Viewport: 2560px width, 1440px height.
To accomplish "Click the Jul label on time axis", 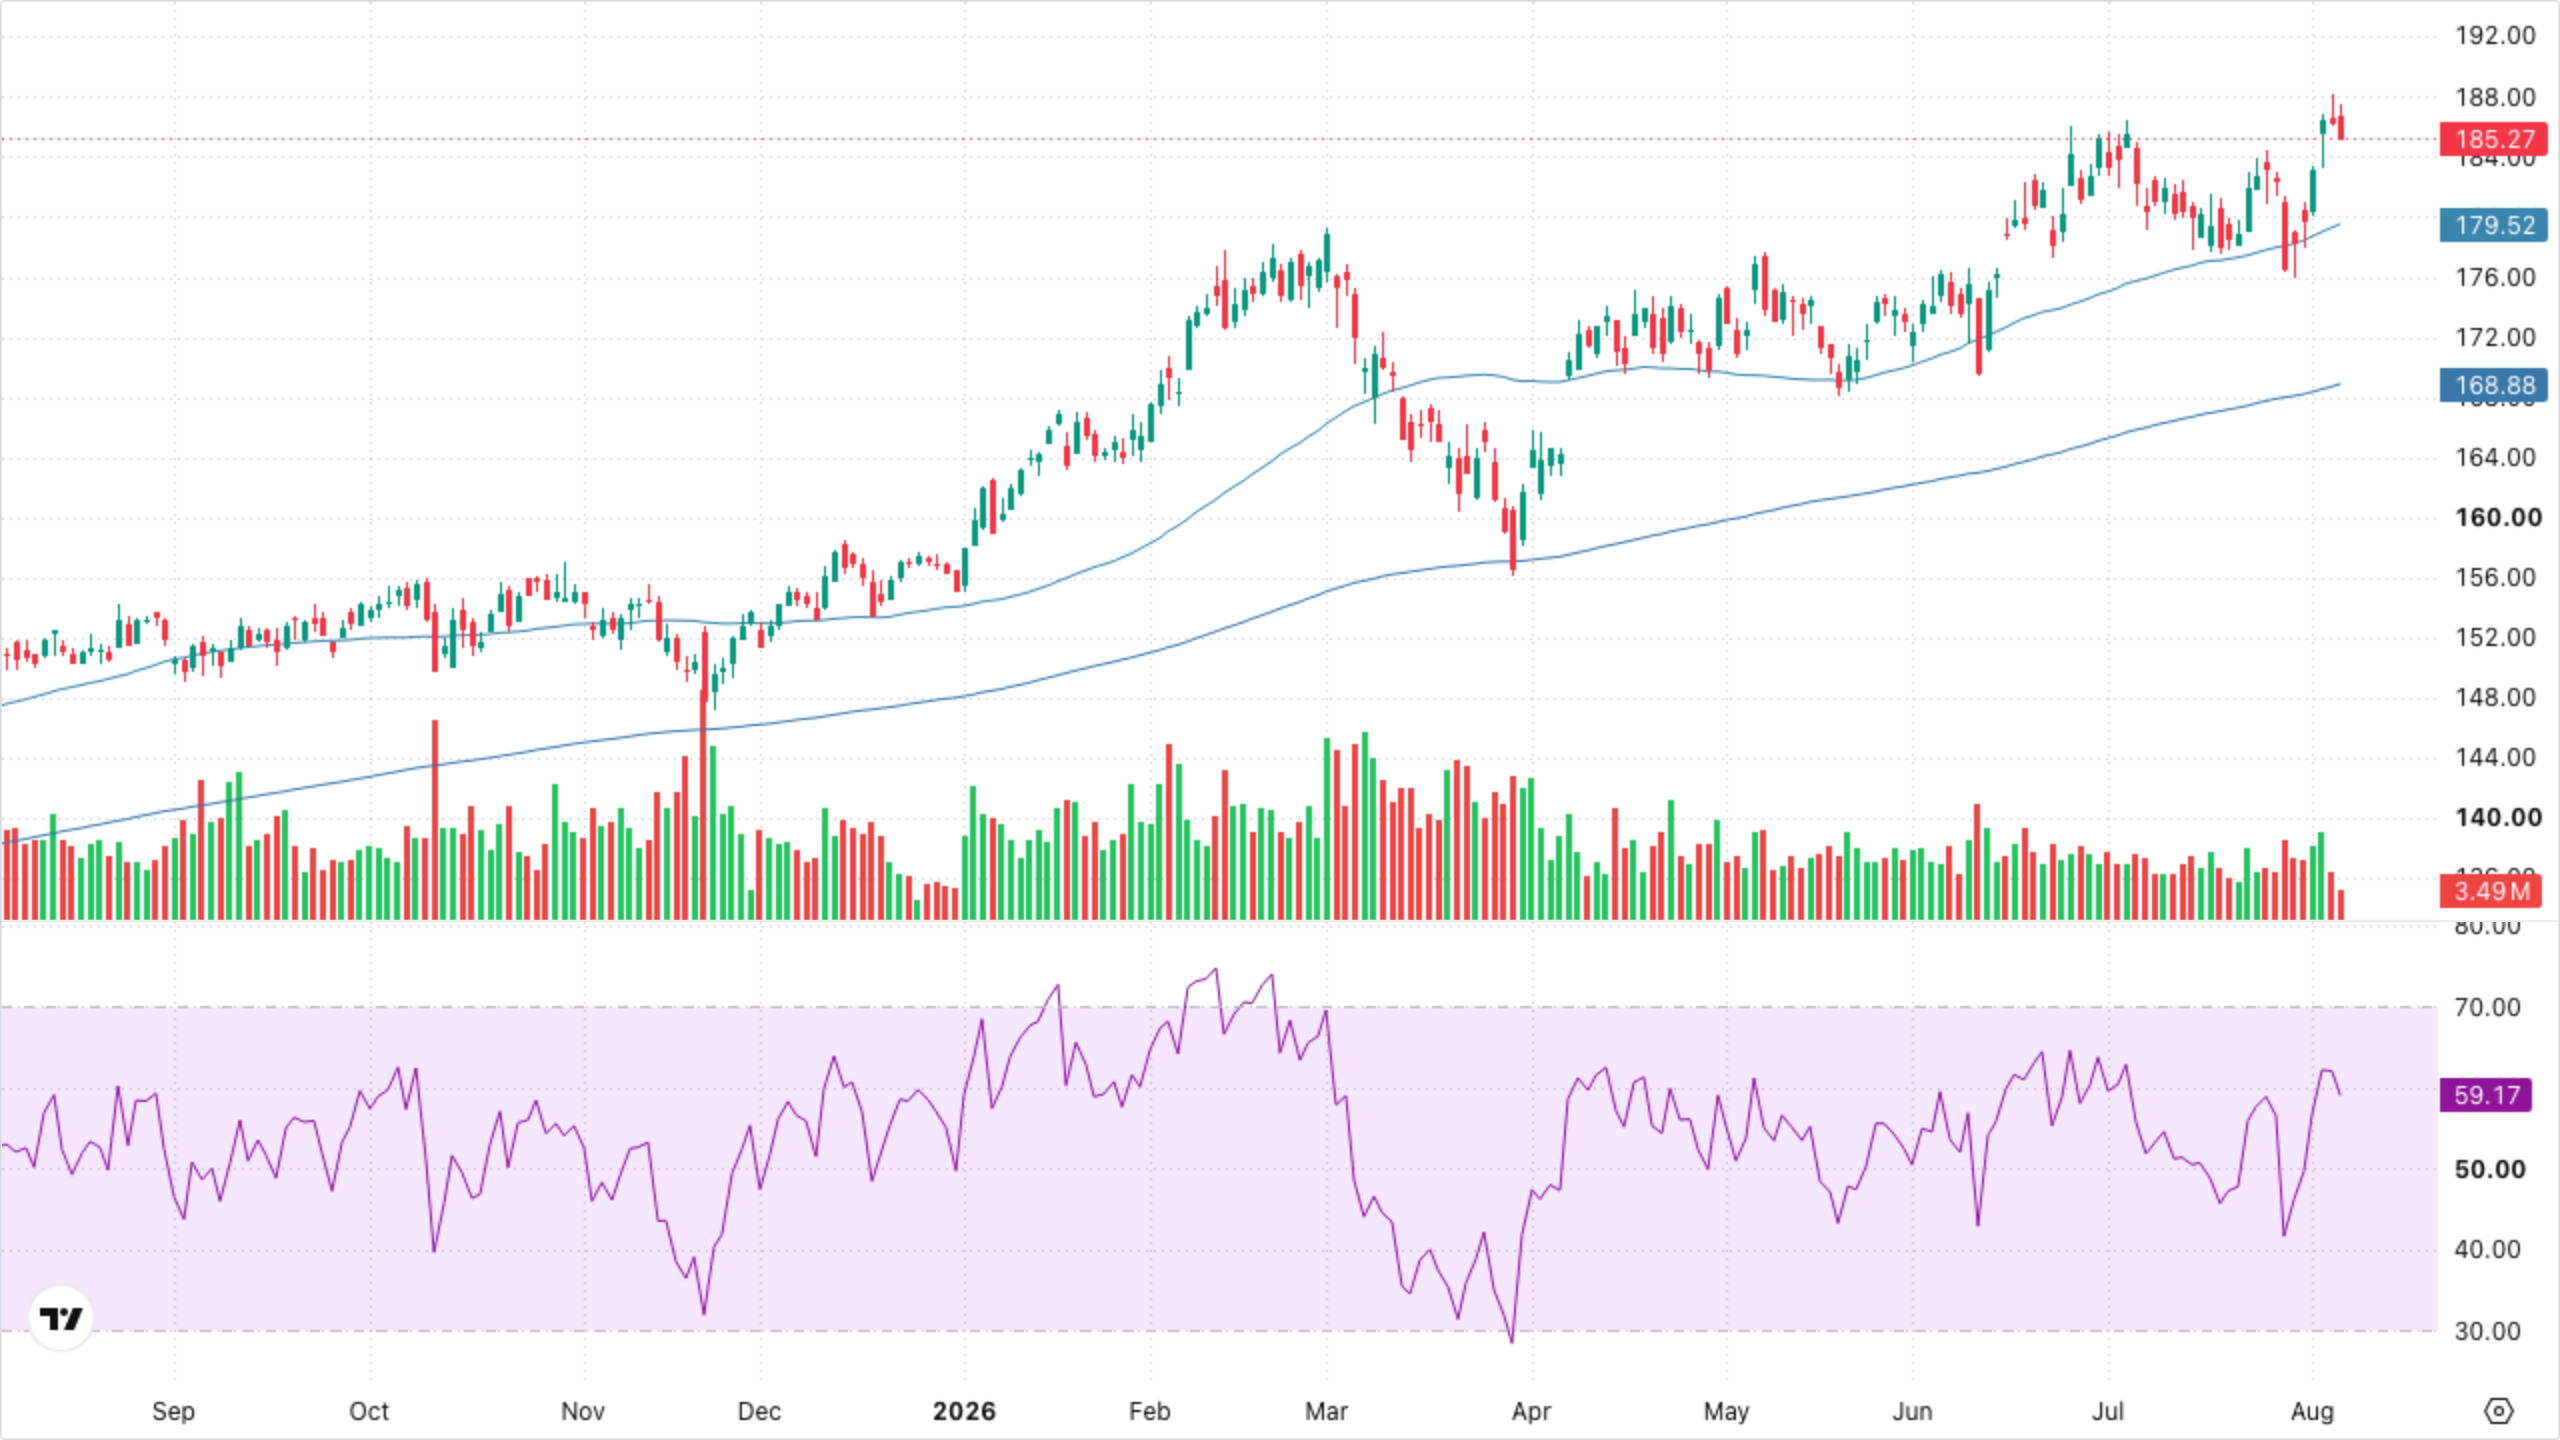I will coord(2107,1411).
